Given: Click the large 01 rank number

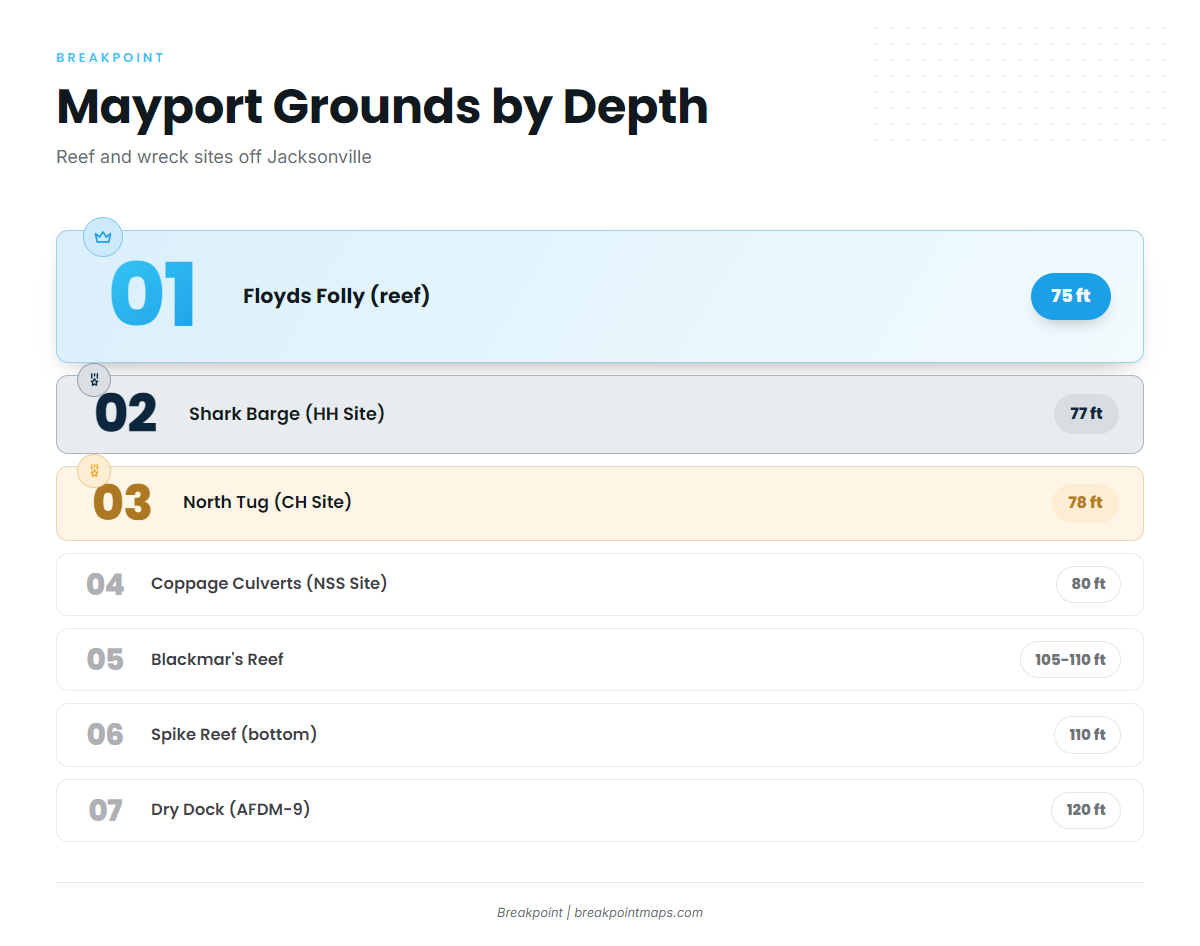Looking at the screenshot, I should [152, 296].
